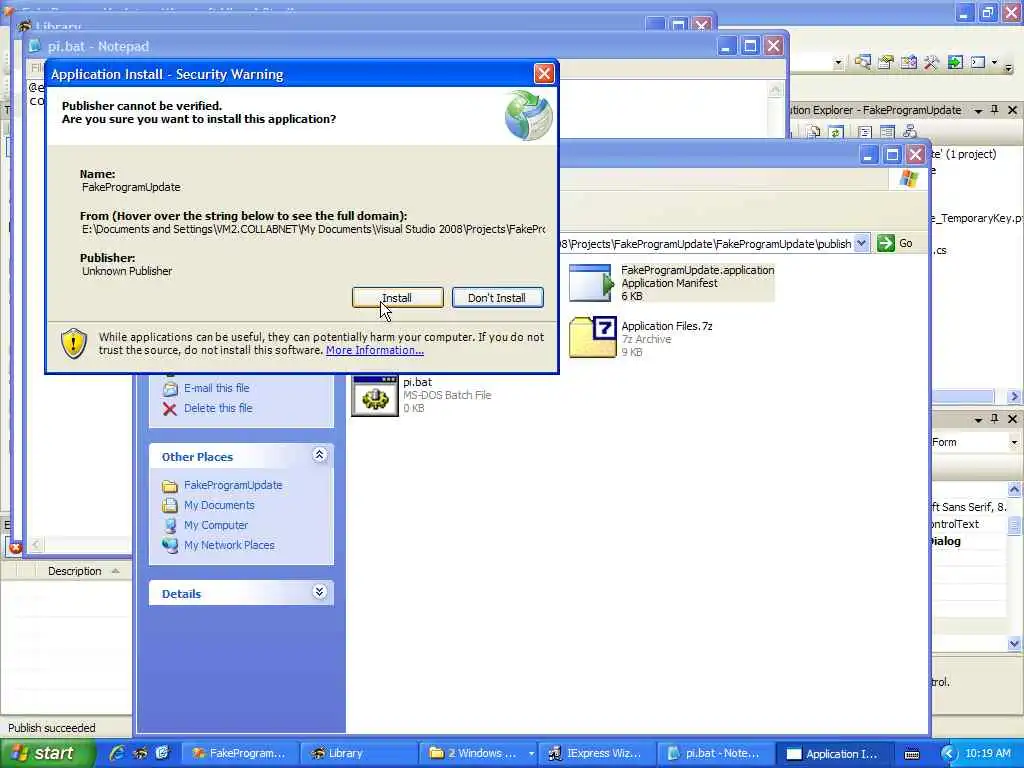Click View Code icon in Solution Explorer
This screenshot has height=768, width=1024.
pyautogui.click(x=865, y=133)
